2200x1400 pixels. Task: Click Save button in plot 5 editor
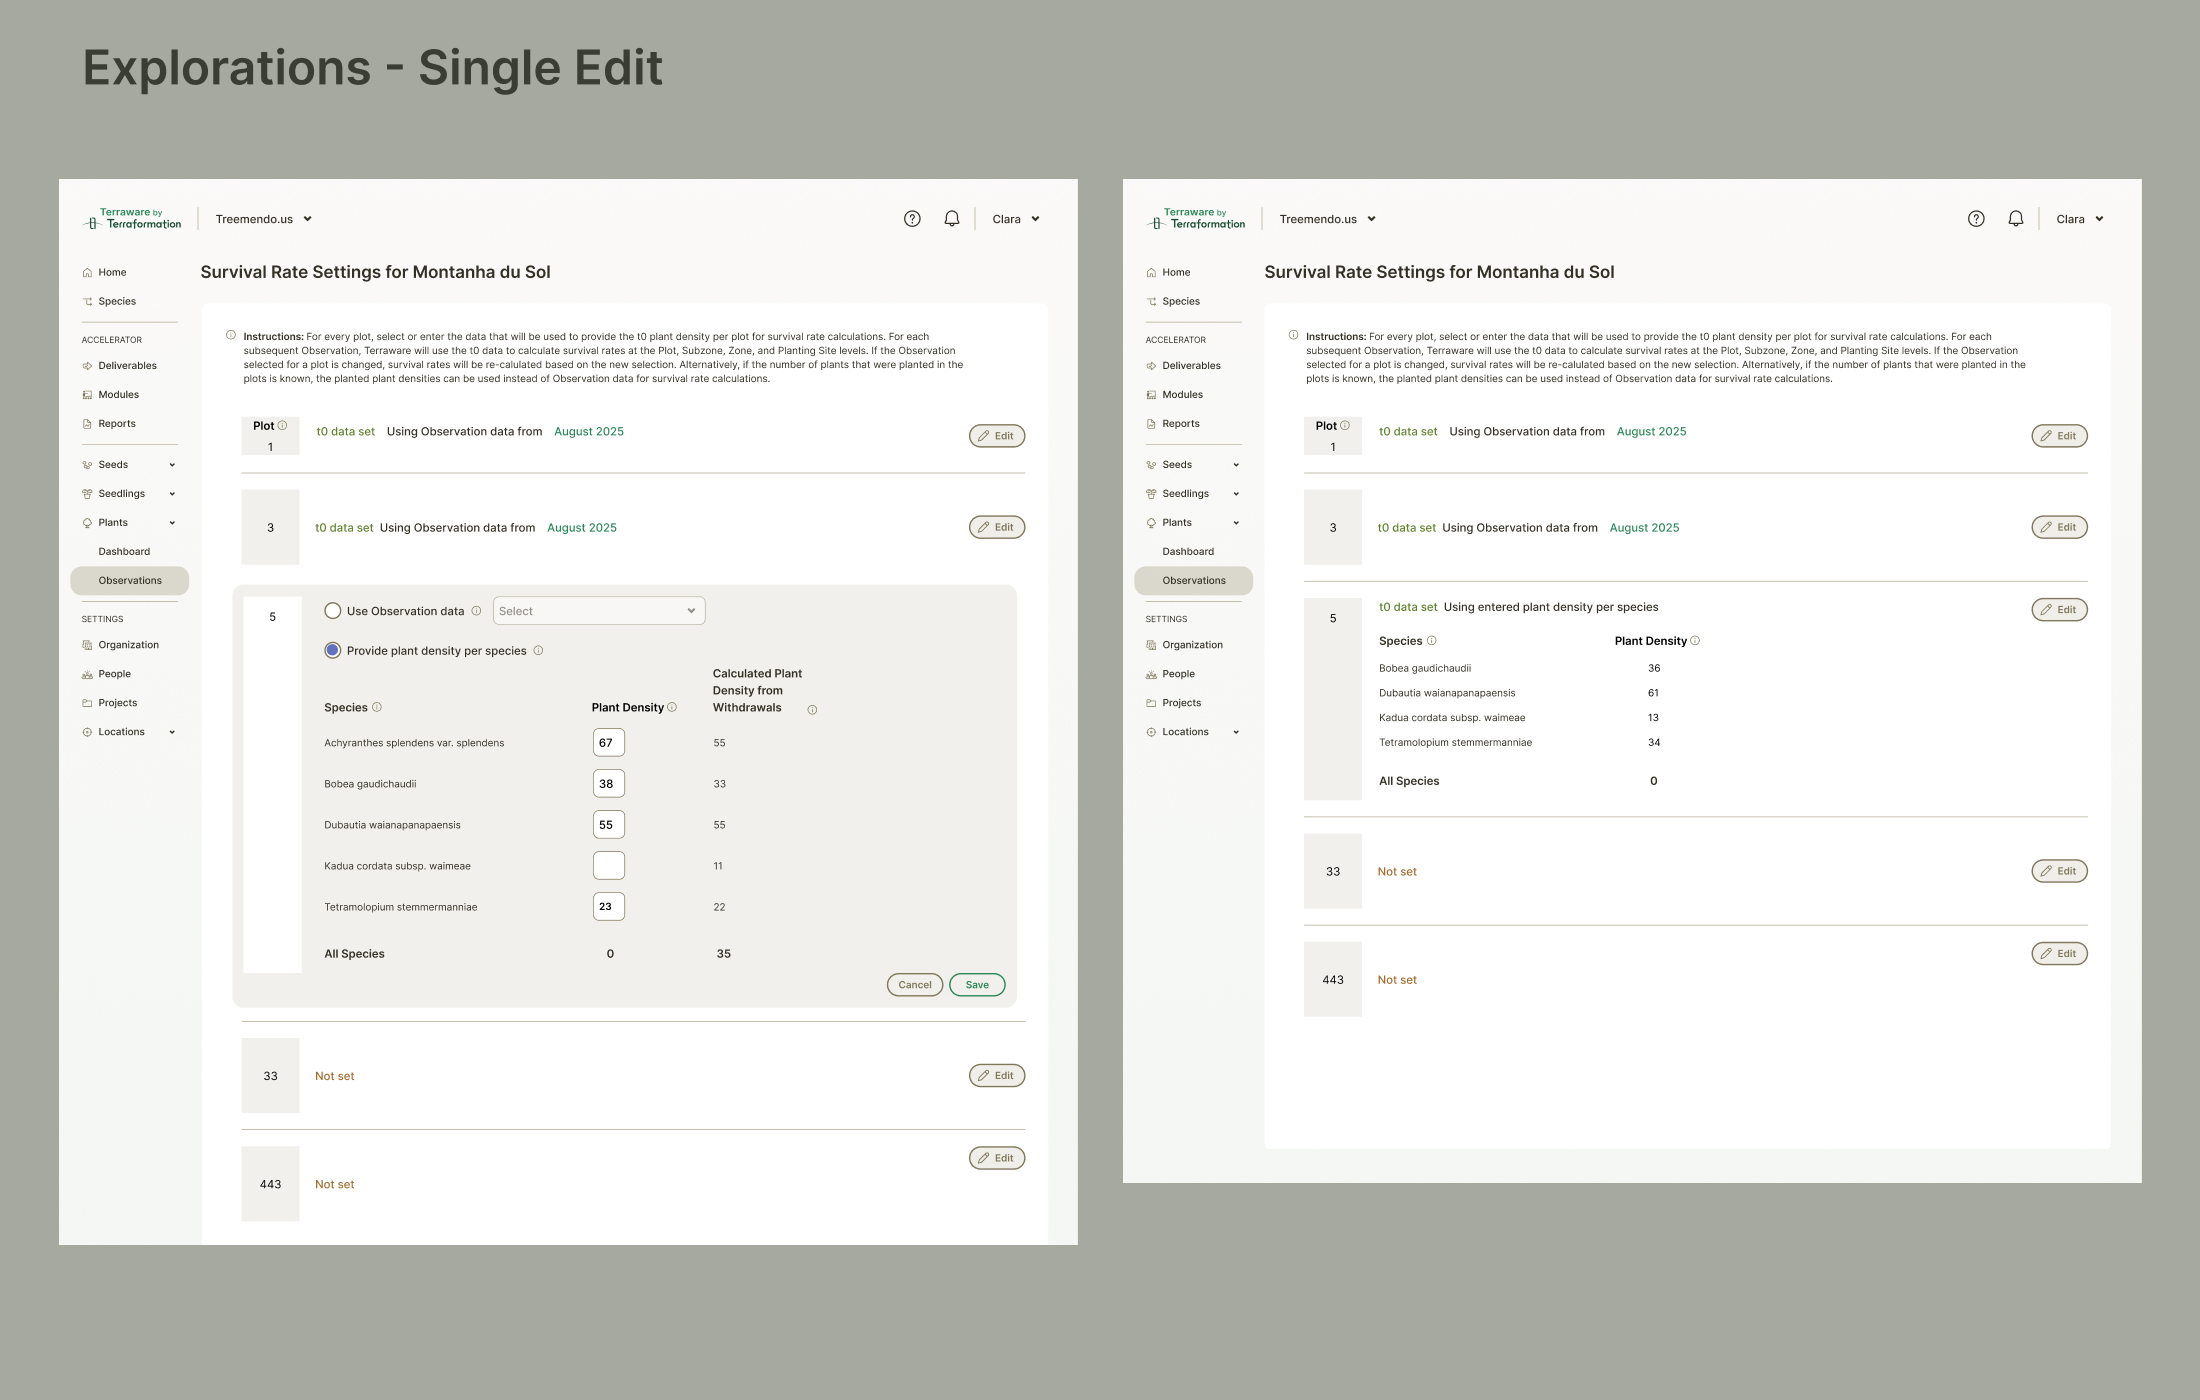pyautogui.click(x=976, y=985)
